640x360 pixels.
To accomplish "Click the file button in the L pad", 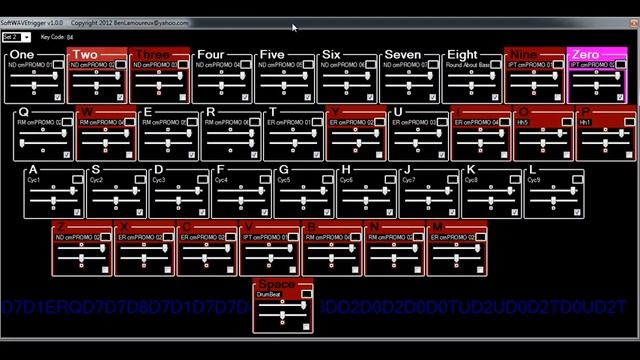I will point(578,180).
